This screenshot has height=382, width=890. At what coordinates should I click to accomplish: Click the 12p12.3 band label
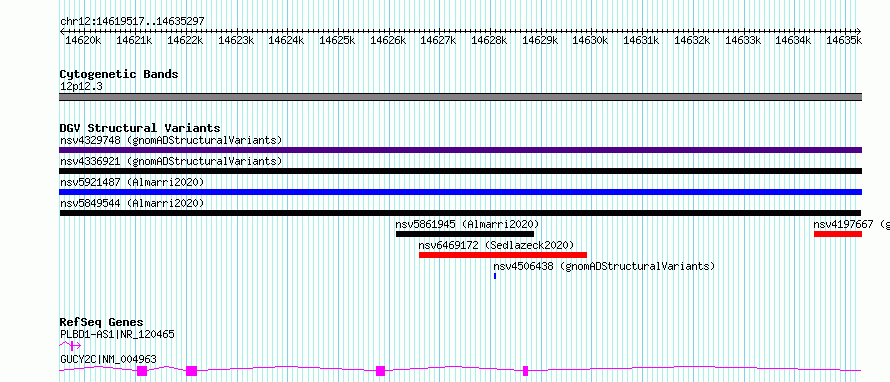pos(81,87)
